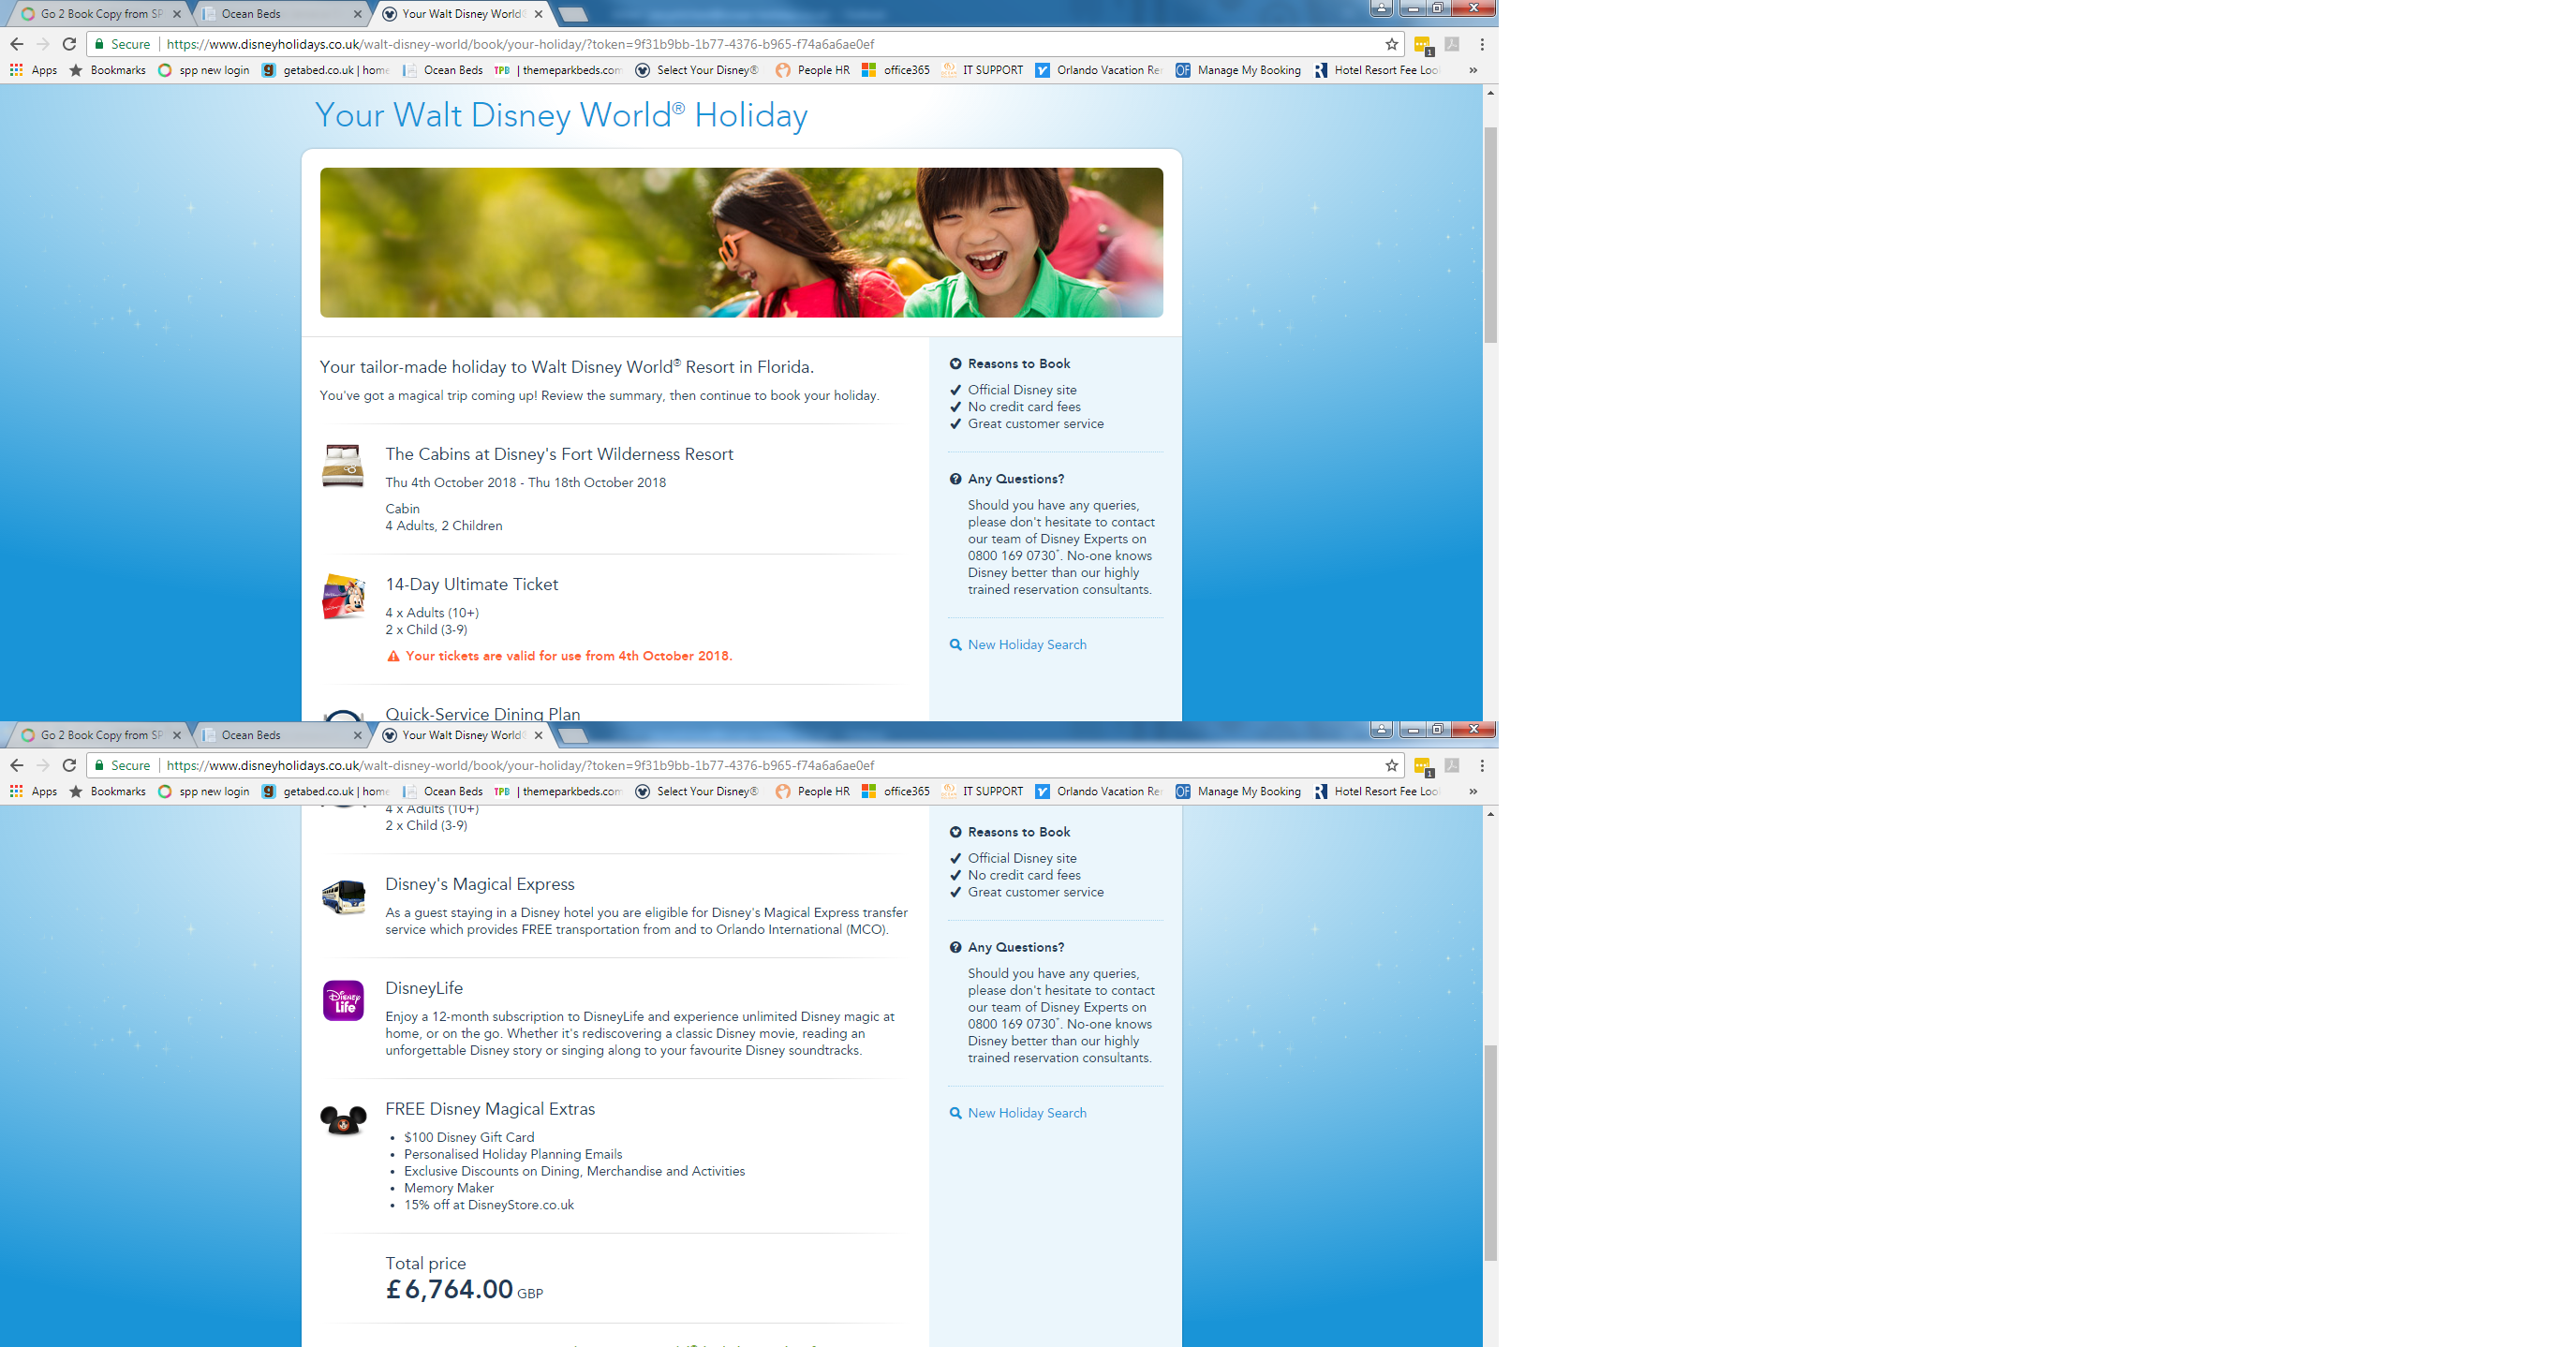Open Chrome three-dot menu in lower window
This screenshot has width=2576, height=1347.
pyautogui.click(x=1482, y=765)
